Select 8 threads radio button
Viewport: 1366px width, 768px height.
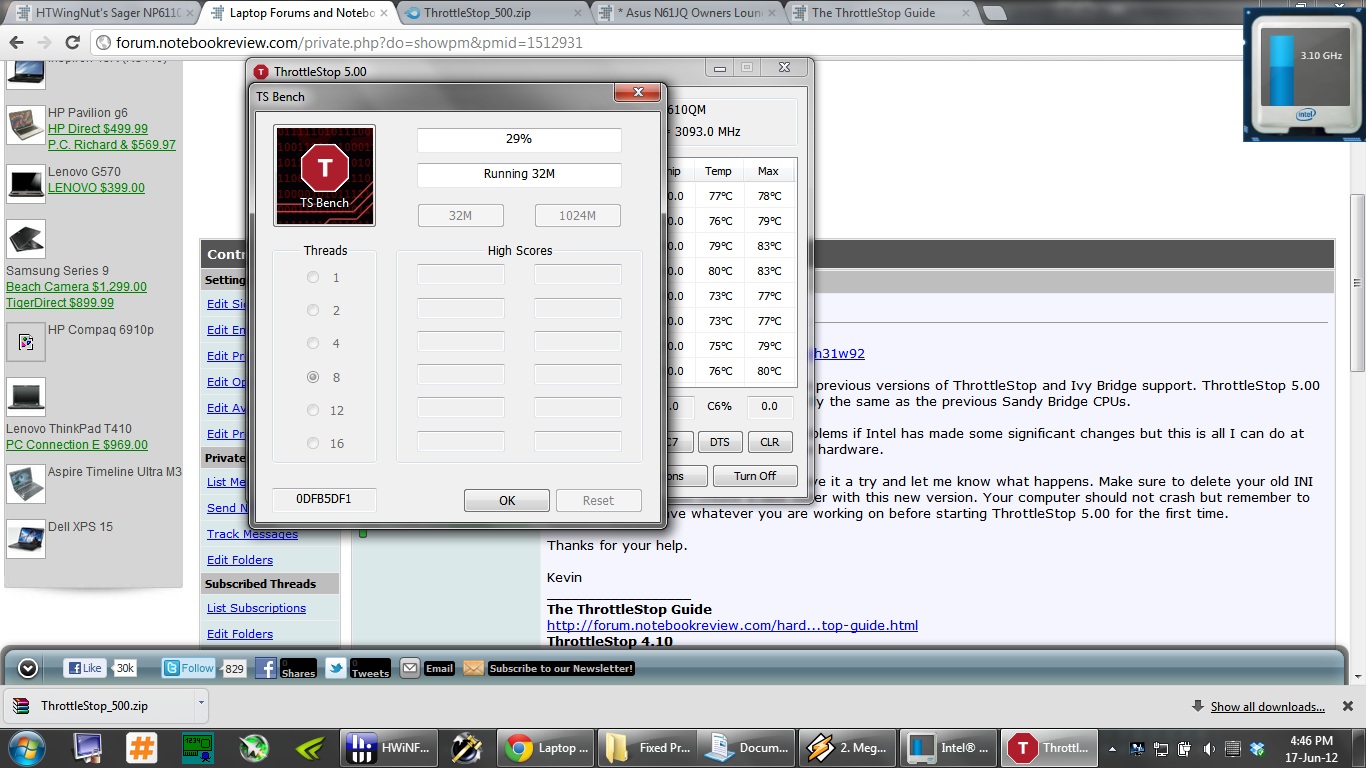[313, 377]
